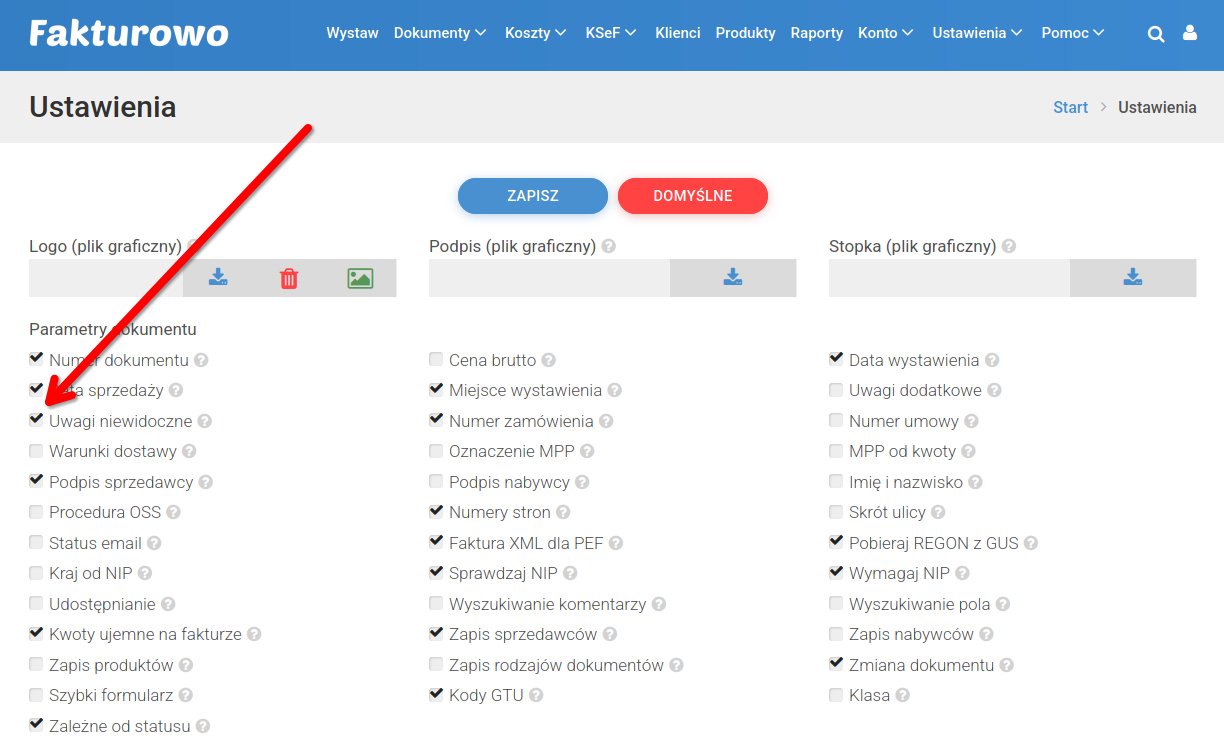Open the KSeF dropdown menu
The image size is (1224, 752).
tap(610, 33)
